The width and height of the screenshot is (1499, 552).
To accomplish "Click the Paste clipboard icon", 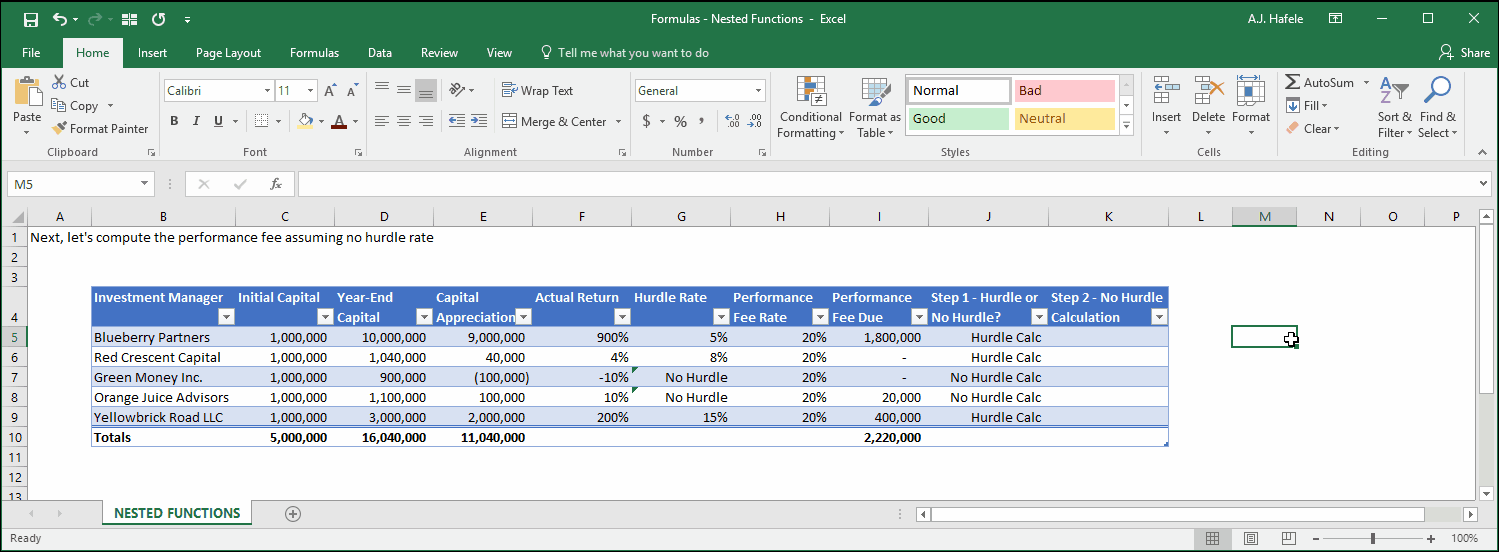I will 27,92.
